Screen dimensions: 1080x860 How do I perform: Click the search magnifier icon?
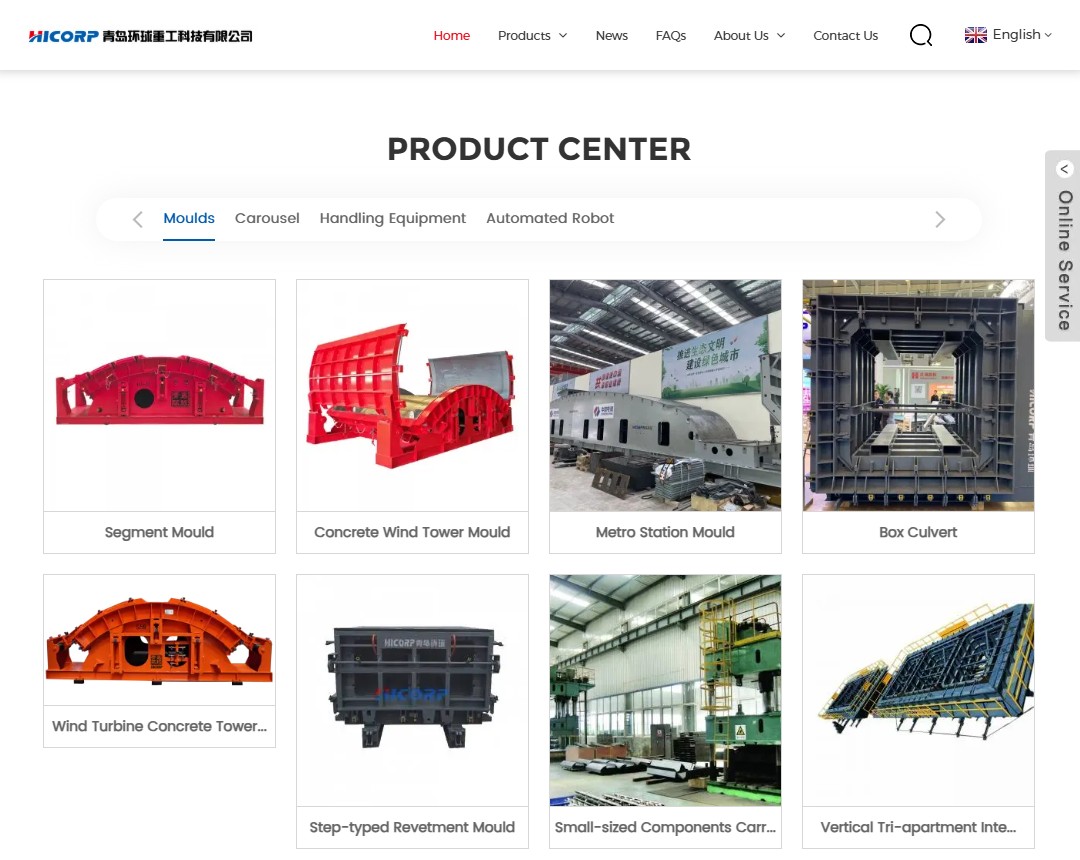tap(920, 35)
